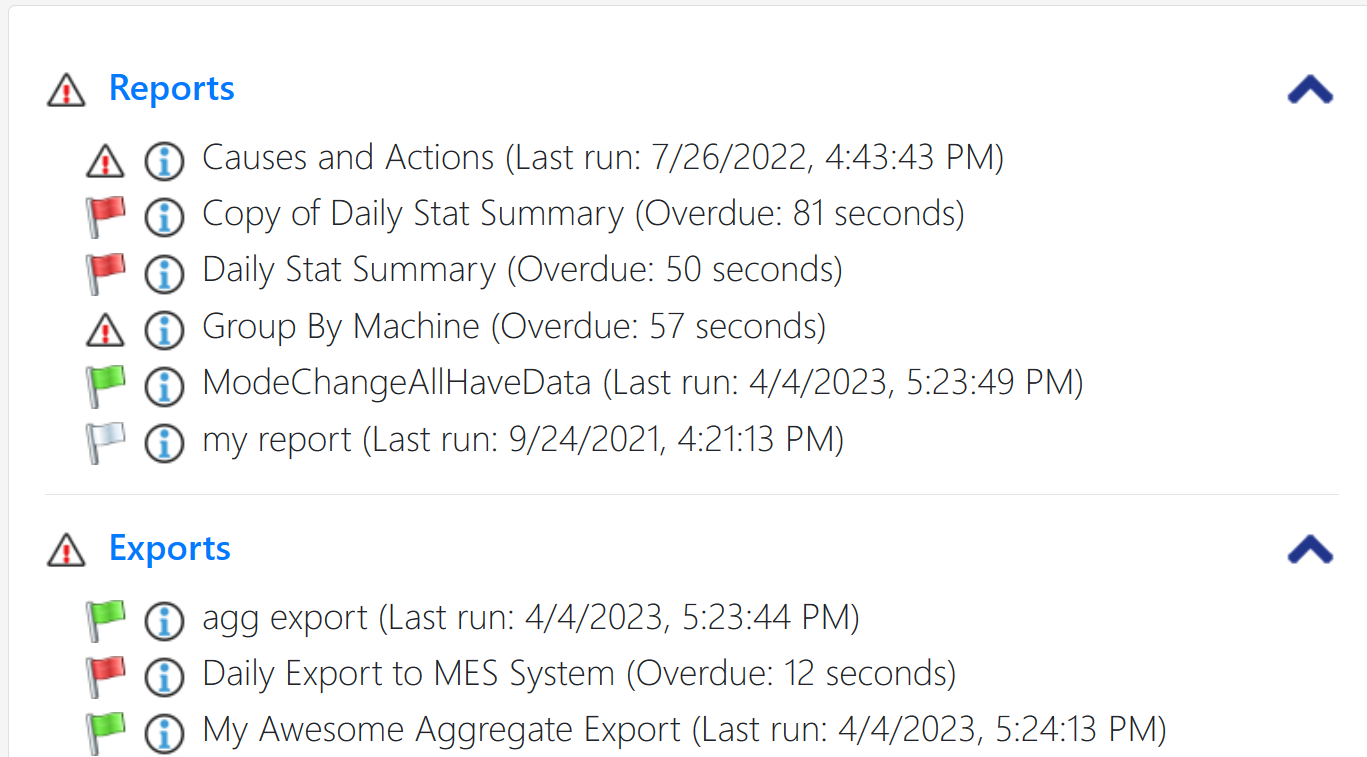The height and width of the screenshot is (757, 1367).
Task: Click warning triangle beside Exports heading
Action: 66,550
